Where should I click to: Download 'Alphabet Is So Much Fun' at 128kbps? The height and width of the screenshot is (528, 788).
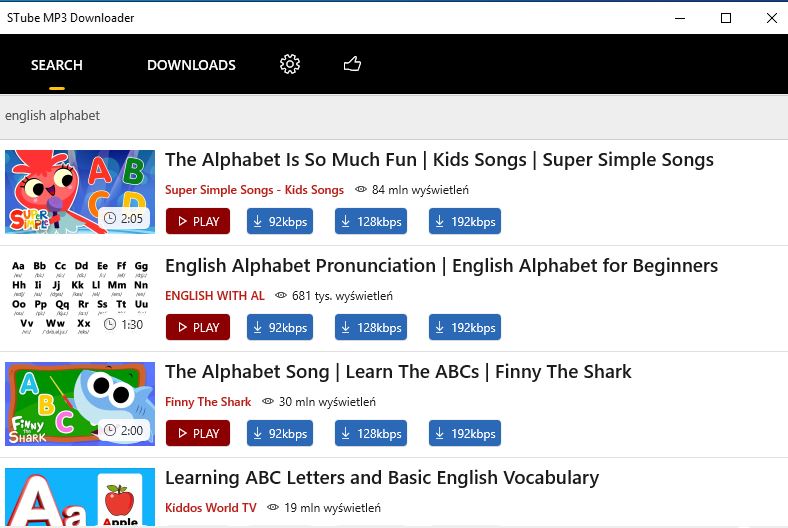pos(371,221)
